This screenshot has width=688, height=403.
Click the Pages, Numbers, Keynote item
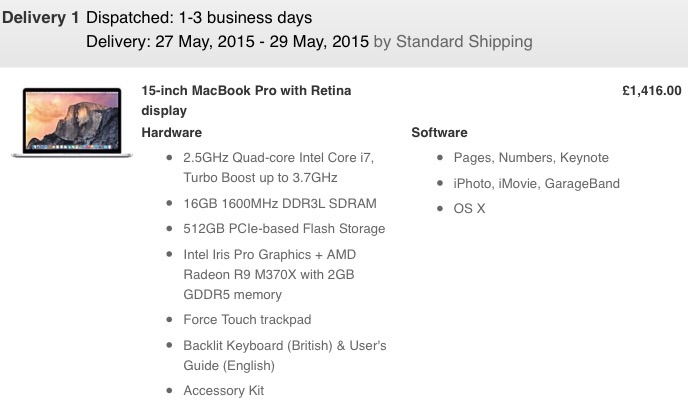pyautogui.click(x=531, y=158)
